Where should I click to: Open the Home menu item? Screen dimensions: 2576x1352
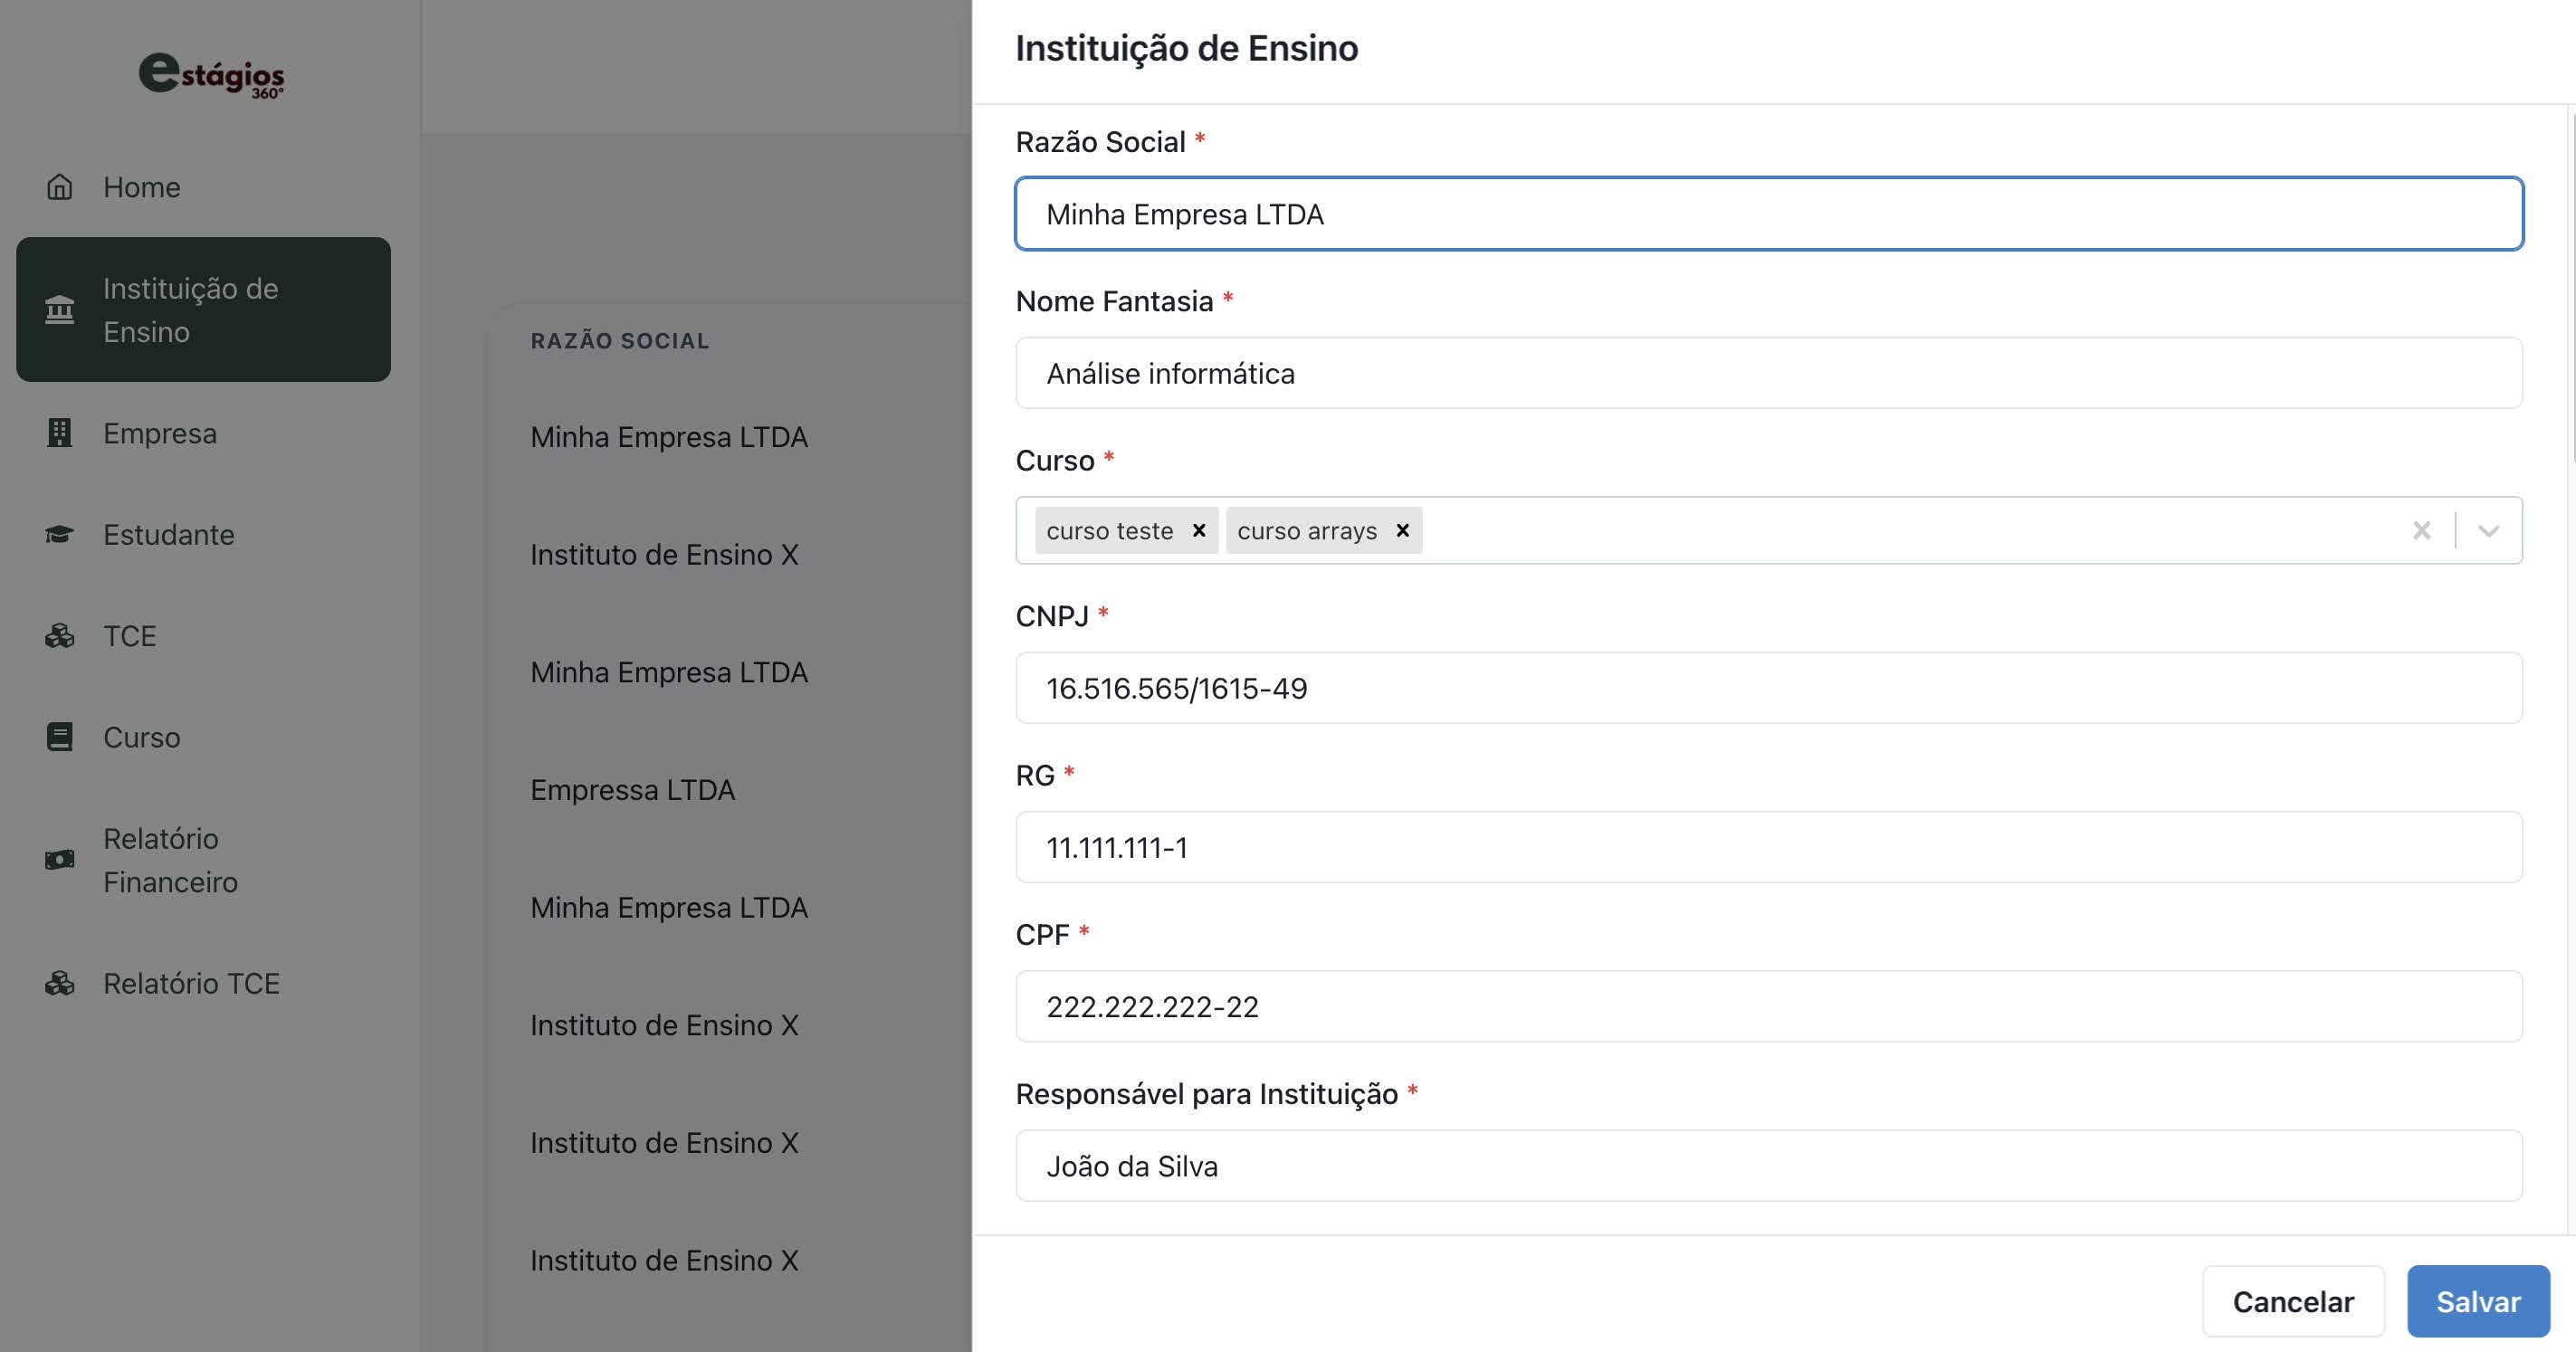coord(204,187)
